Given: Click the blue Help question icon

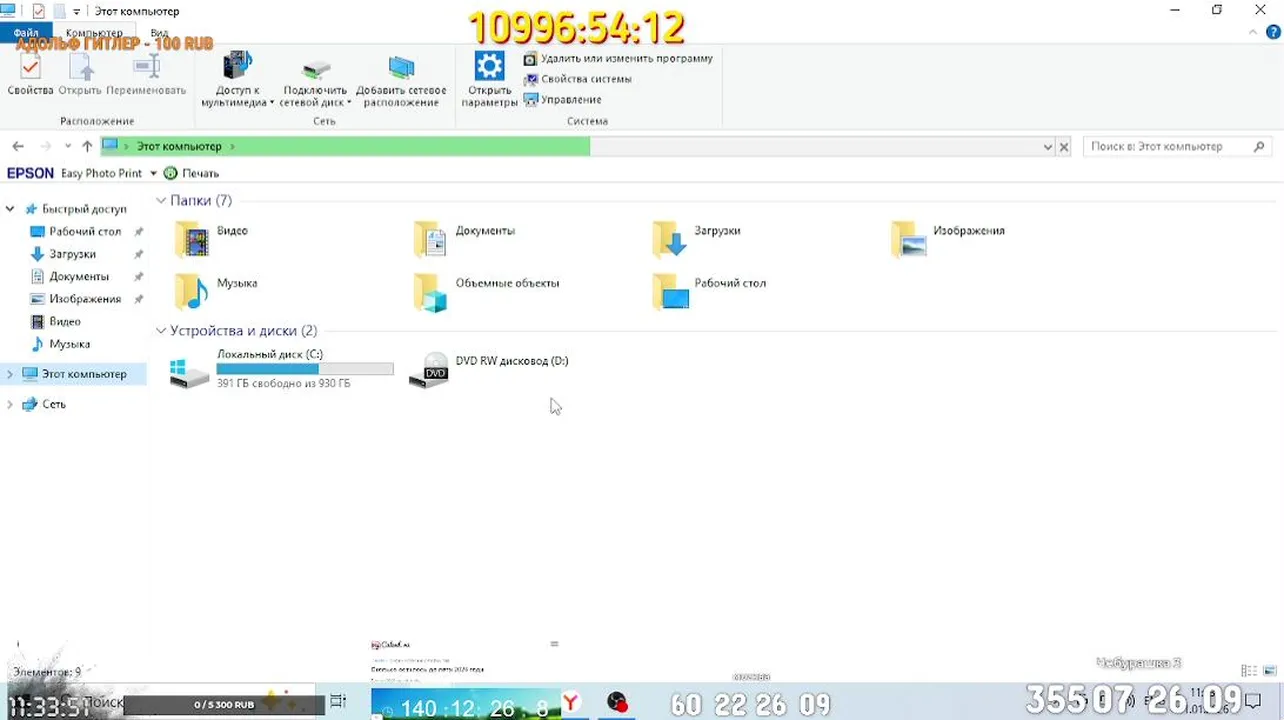Looking at the screenshot, I should click(x=1273, y=33).
